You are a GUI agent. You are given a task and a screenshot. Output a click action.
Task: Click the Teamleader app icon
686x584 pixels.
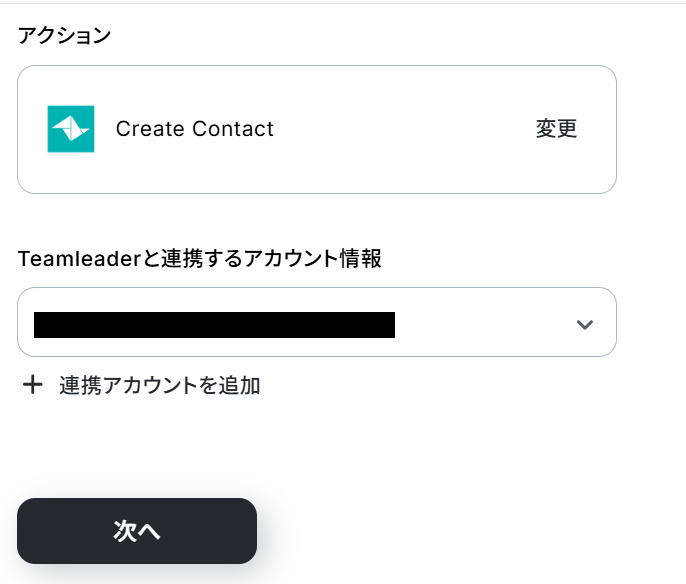(x=71, y=129)
